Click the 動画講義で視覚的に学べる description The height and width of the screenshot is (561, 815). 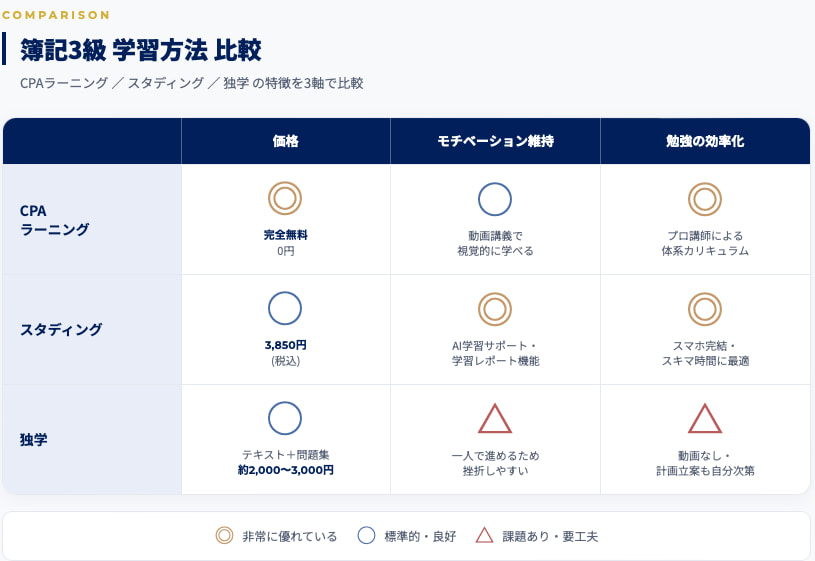pos(495,243)
